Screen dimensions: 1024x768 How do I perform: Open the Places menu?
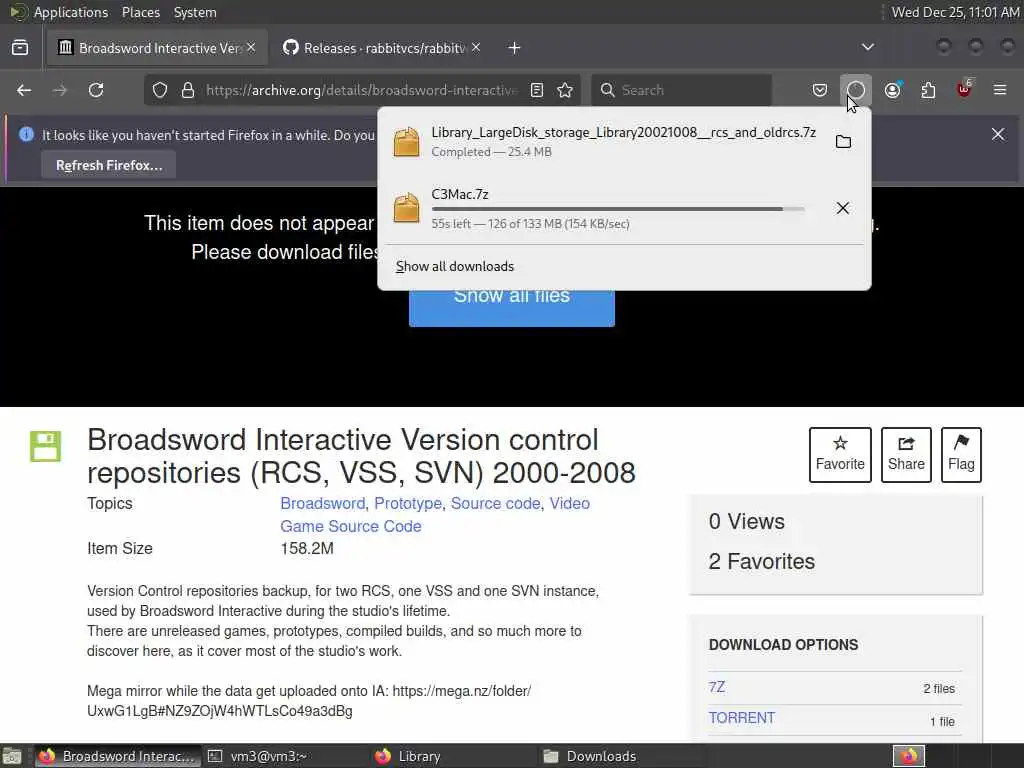click(x=140, y=12)
